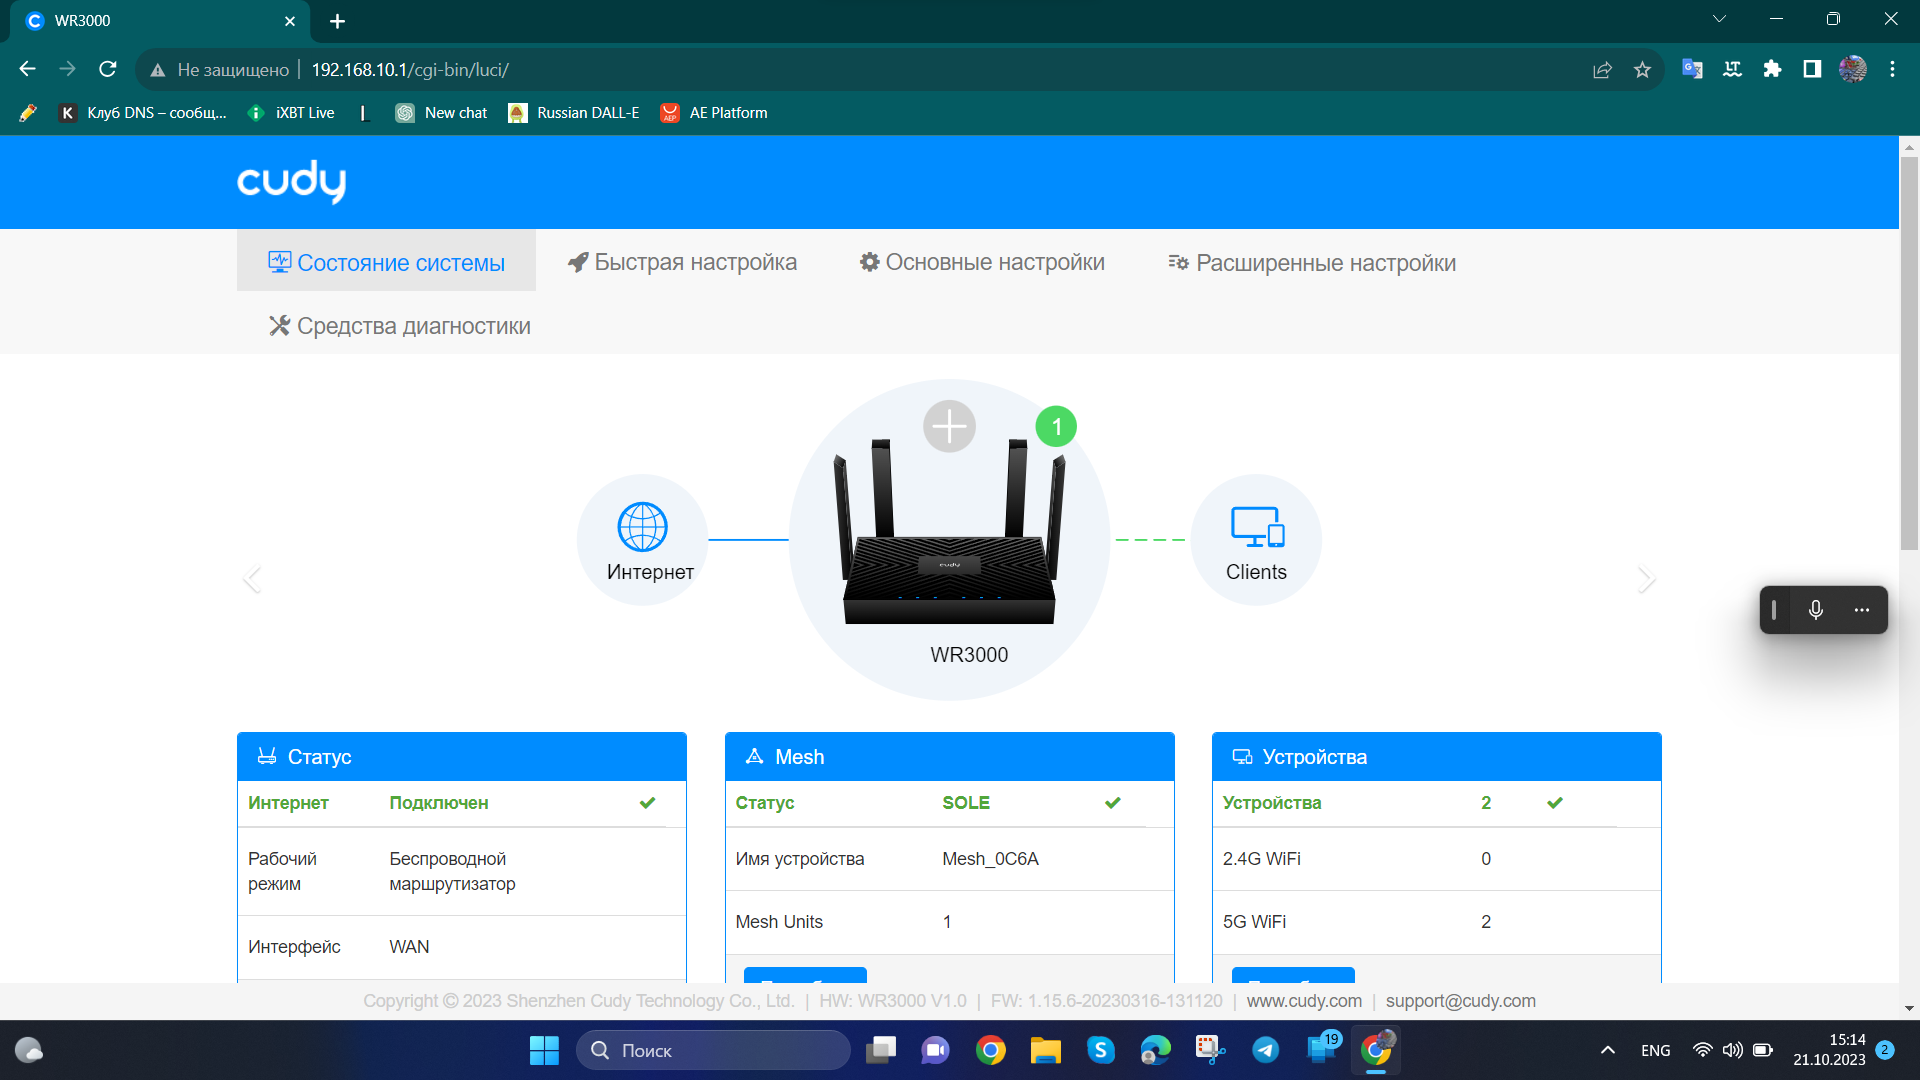
Task: Open Skype from the taskbar
Action: 1100,1050
